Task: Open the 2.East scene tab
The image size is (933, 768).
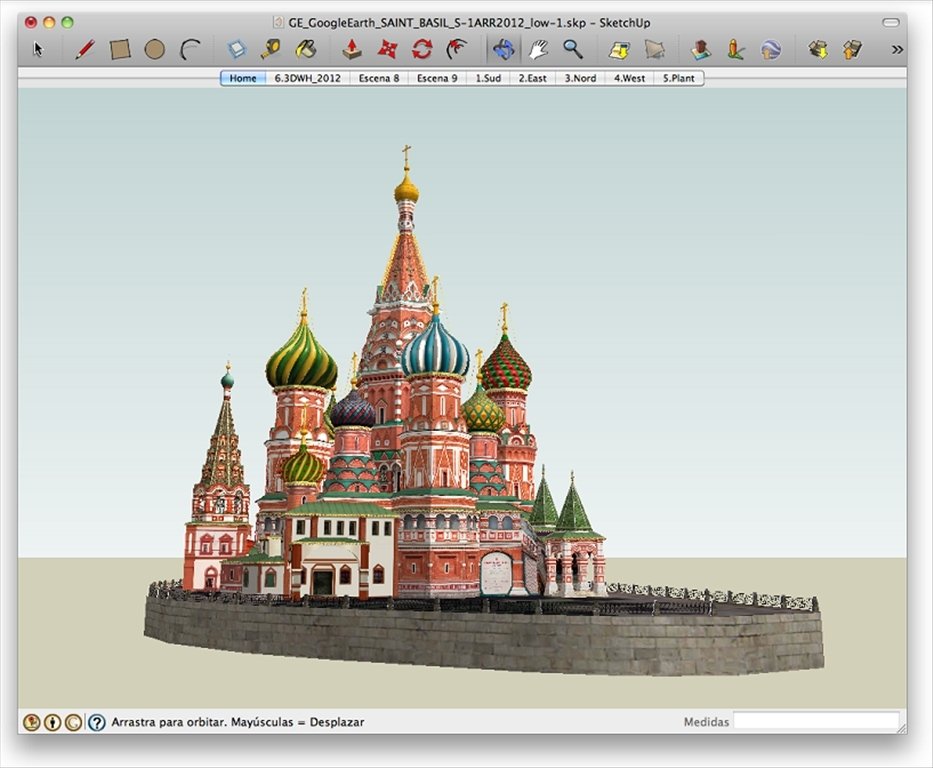Action: pos(533,78)
